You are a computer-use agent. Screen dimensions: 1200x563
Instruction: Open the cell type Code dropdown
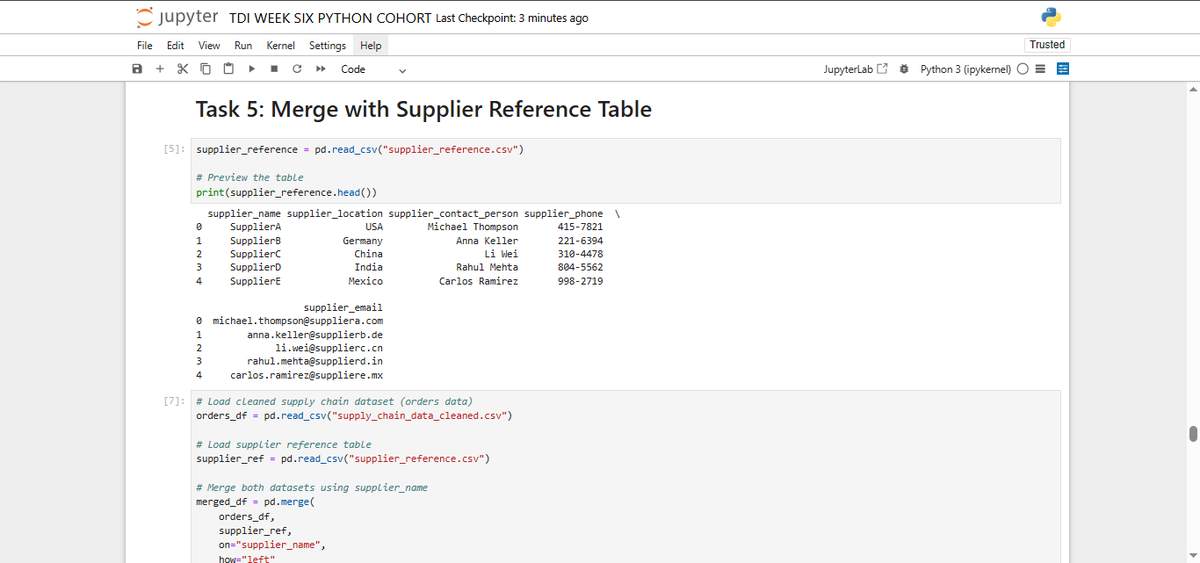click(x=374, y=69)
